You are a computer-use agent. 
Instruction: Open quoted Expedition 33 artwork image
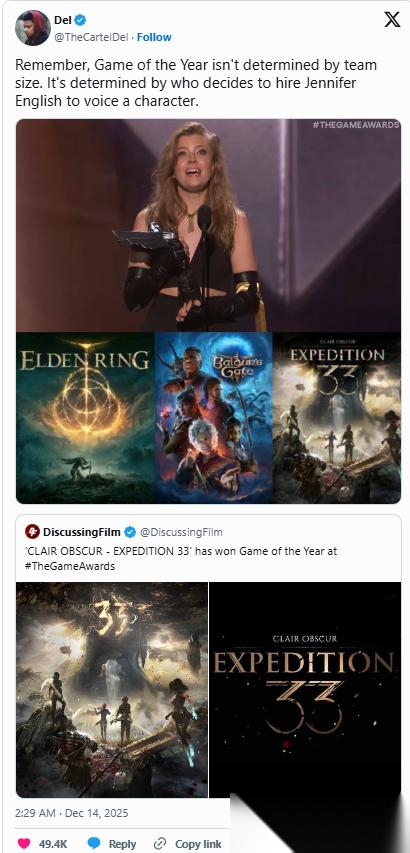112,690
